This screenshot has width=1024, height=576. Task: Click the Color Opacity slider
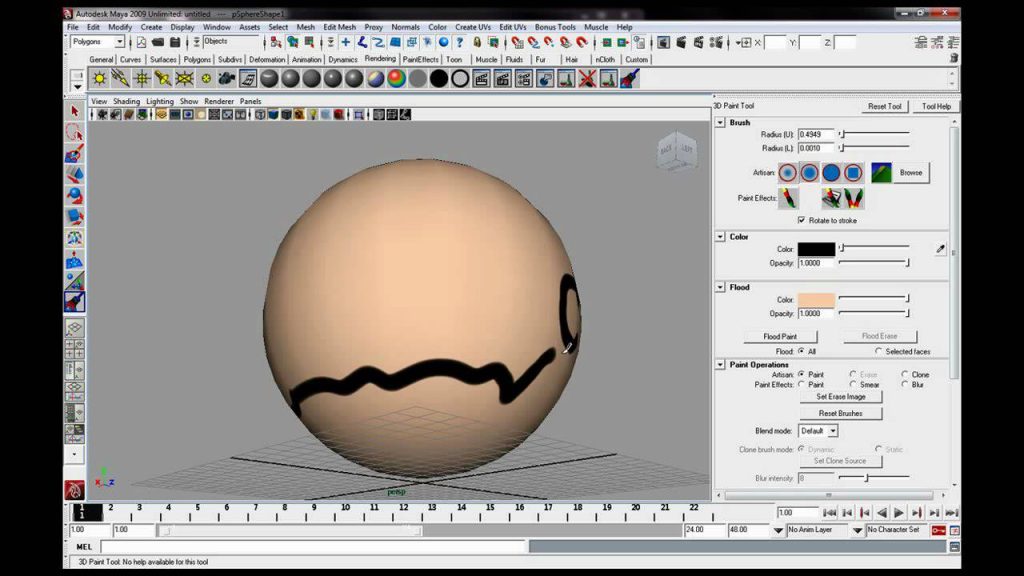point(874,263)
